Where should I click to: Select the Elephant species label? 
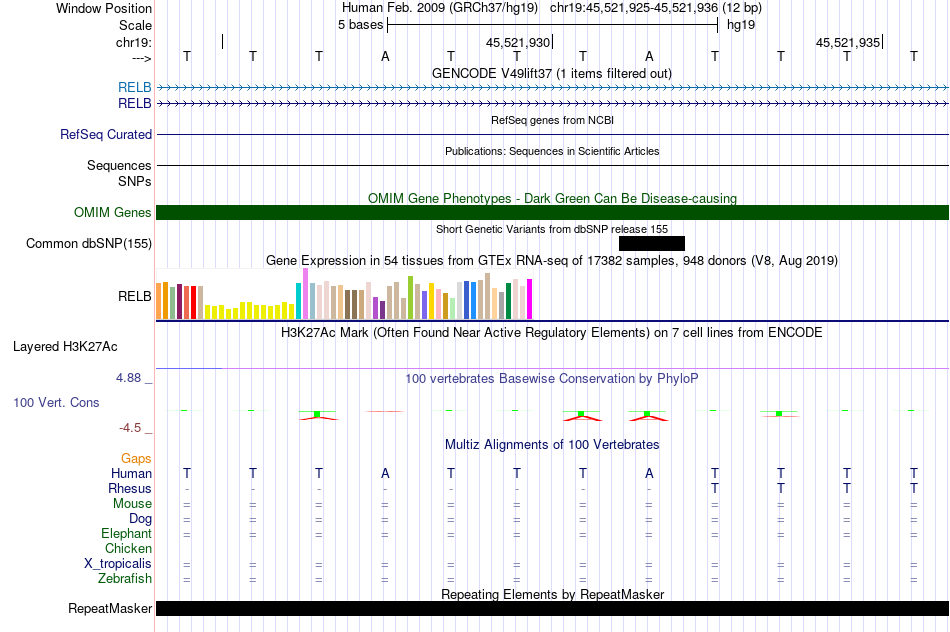[126, 533]
